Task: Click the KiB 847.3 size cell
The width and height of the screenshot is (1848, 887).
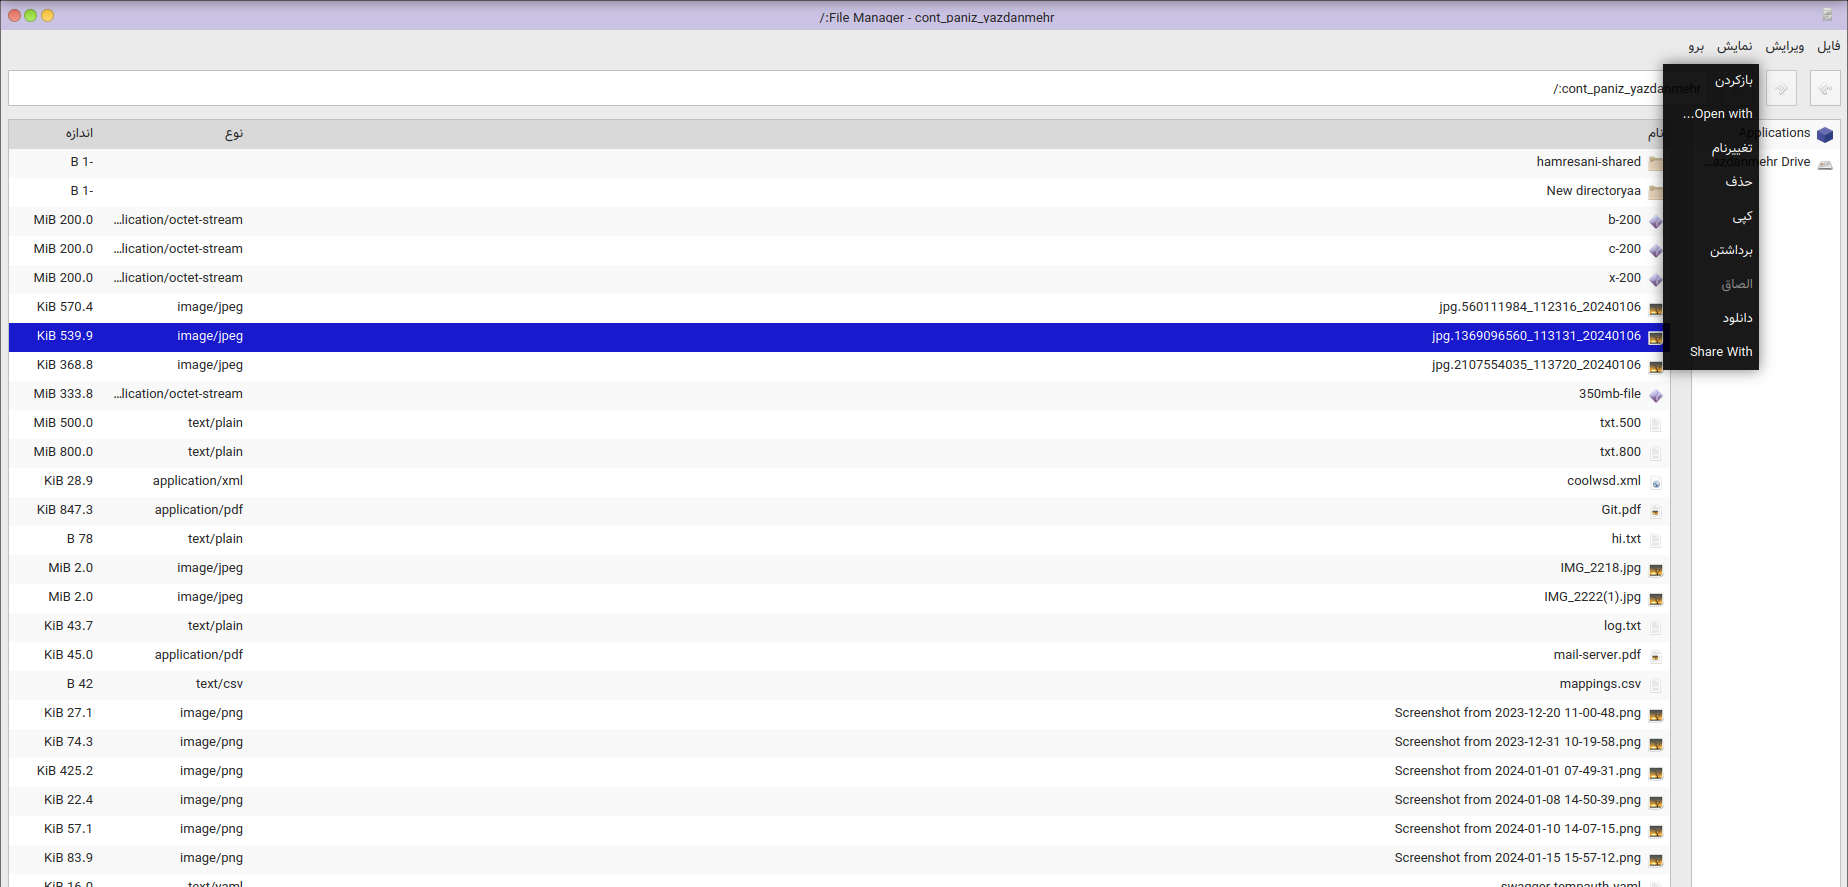Action: [65, 510]
